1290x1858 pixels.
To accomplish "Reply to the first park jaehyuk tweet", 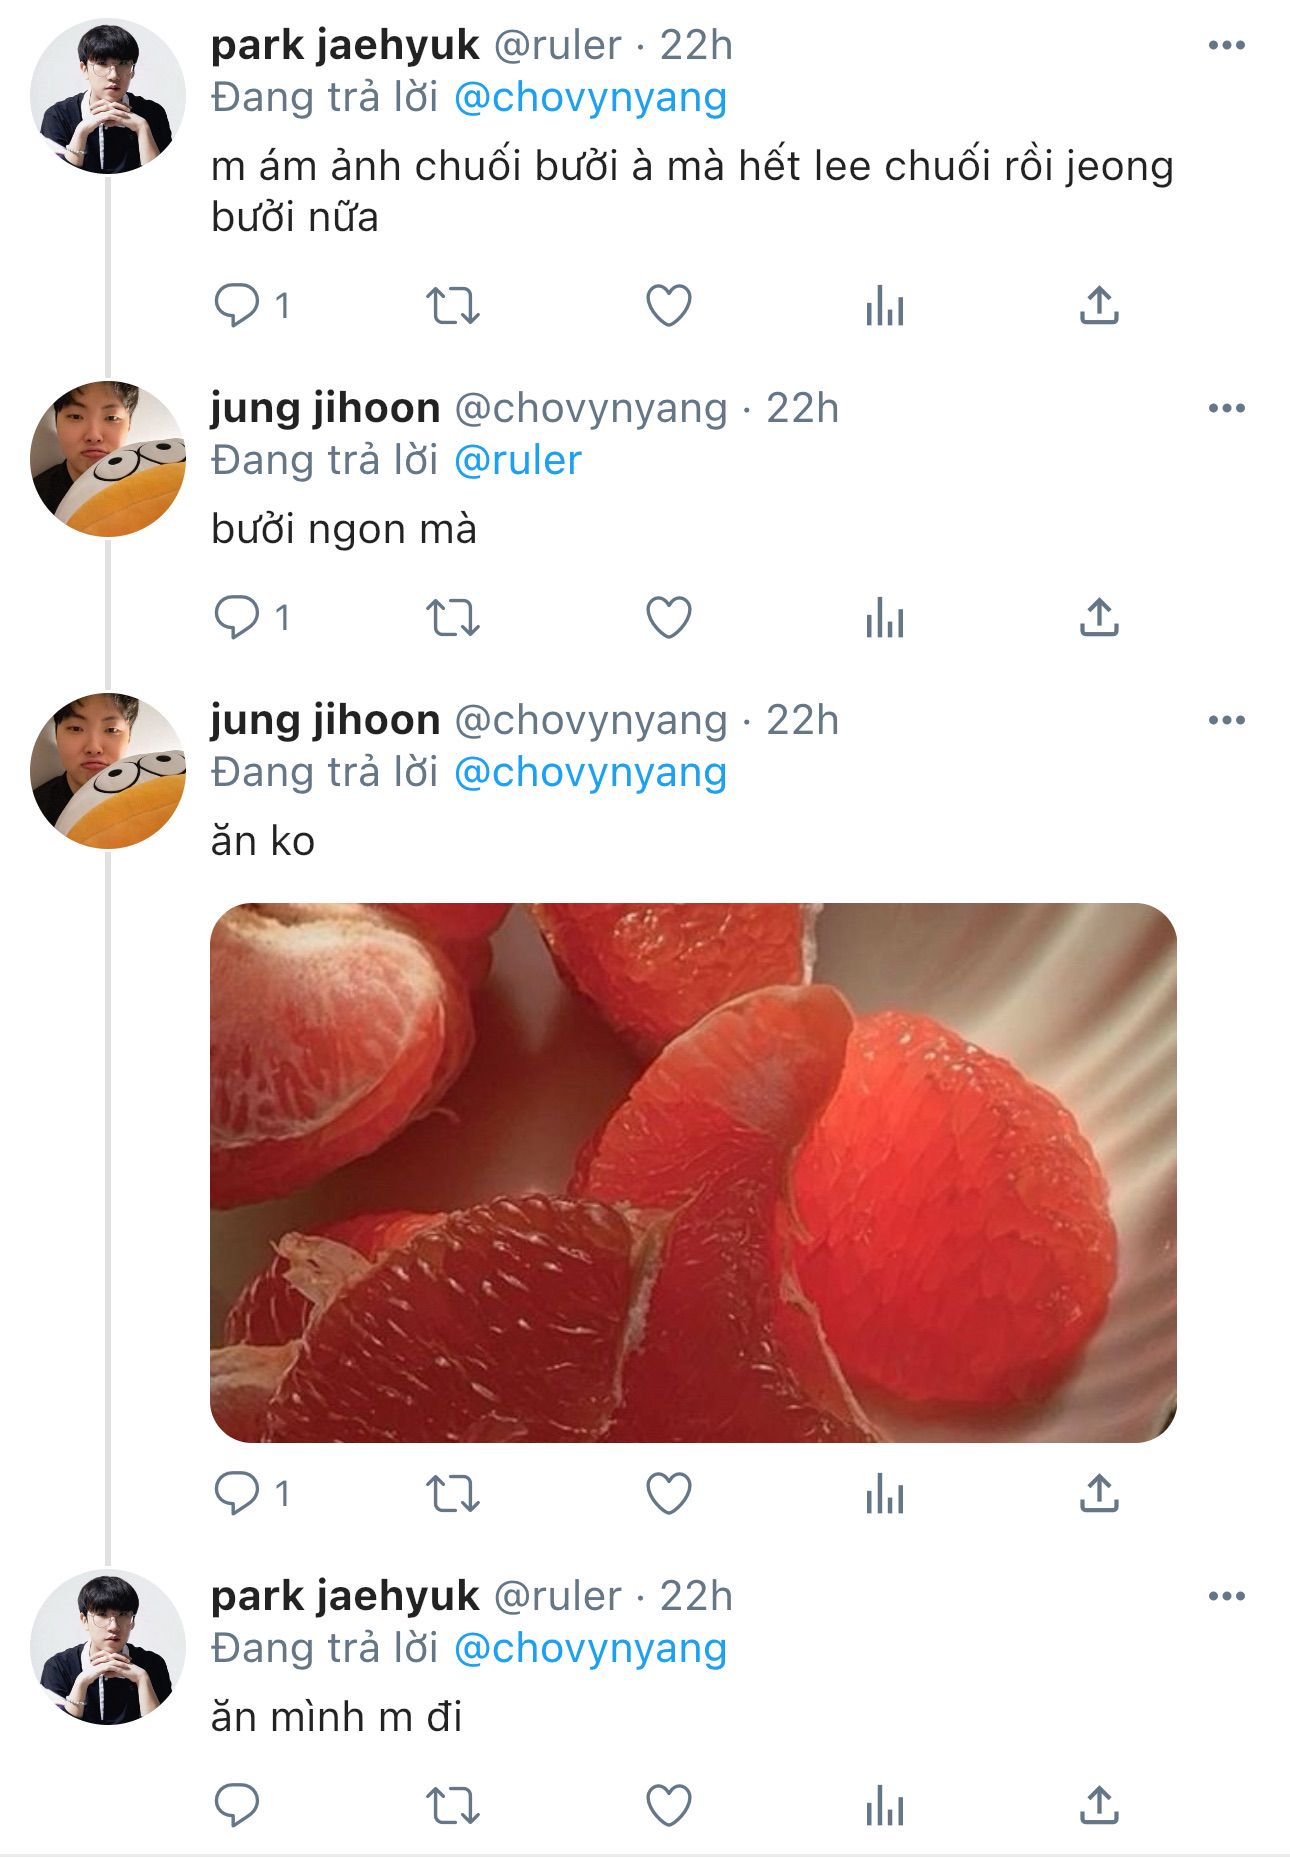I will point(237,306).
